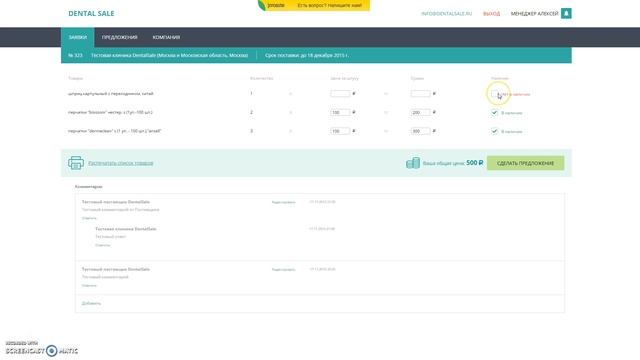This screenshot has width=640, height=360.
Task: Click the Тестовый ответ reply text
Action: tap(110, 237)
